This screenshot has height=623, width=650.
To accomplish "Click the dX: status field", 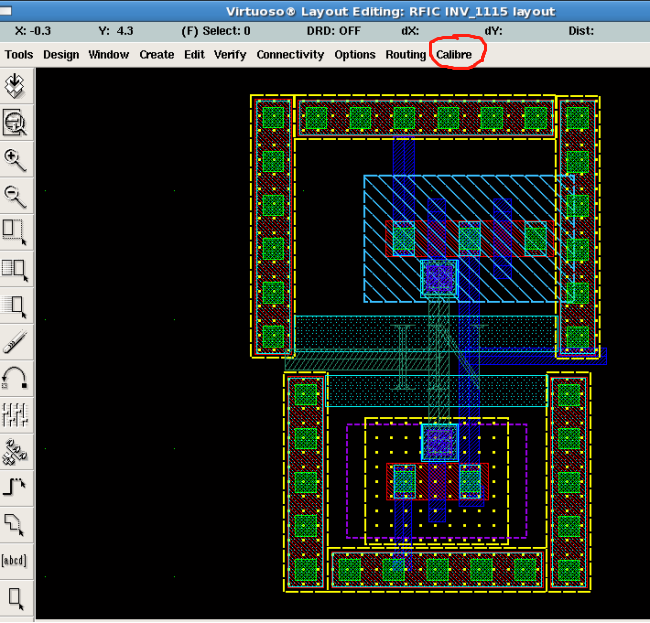I will 410,31.
